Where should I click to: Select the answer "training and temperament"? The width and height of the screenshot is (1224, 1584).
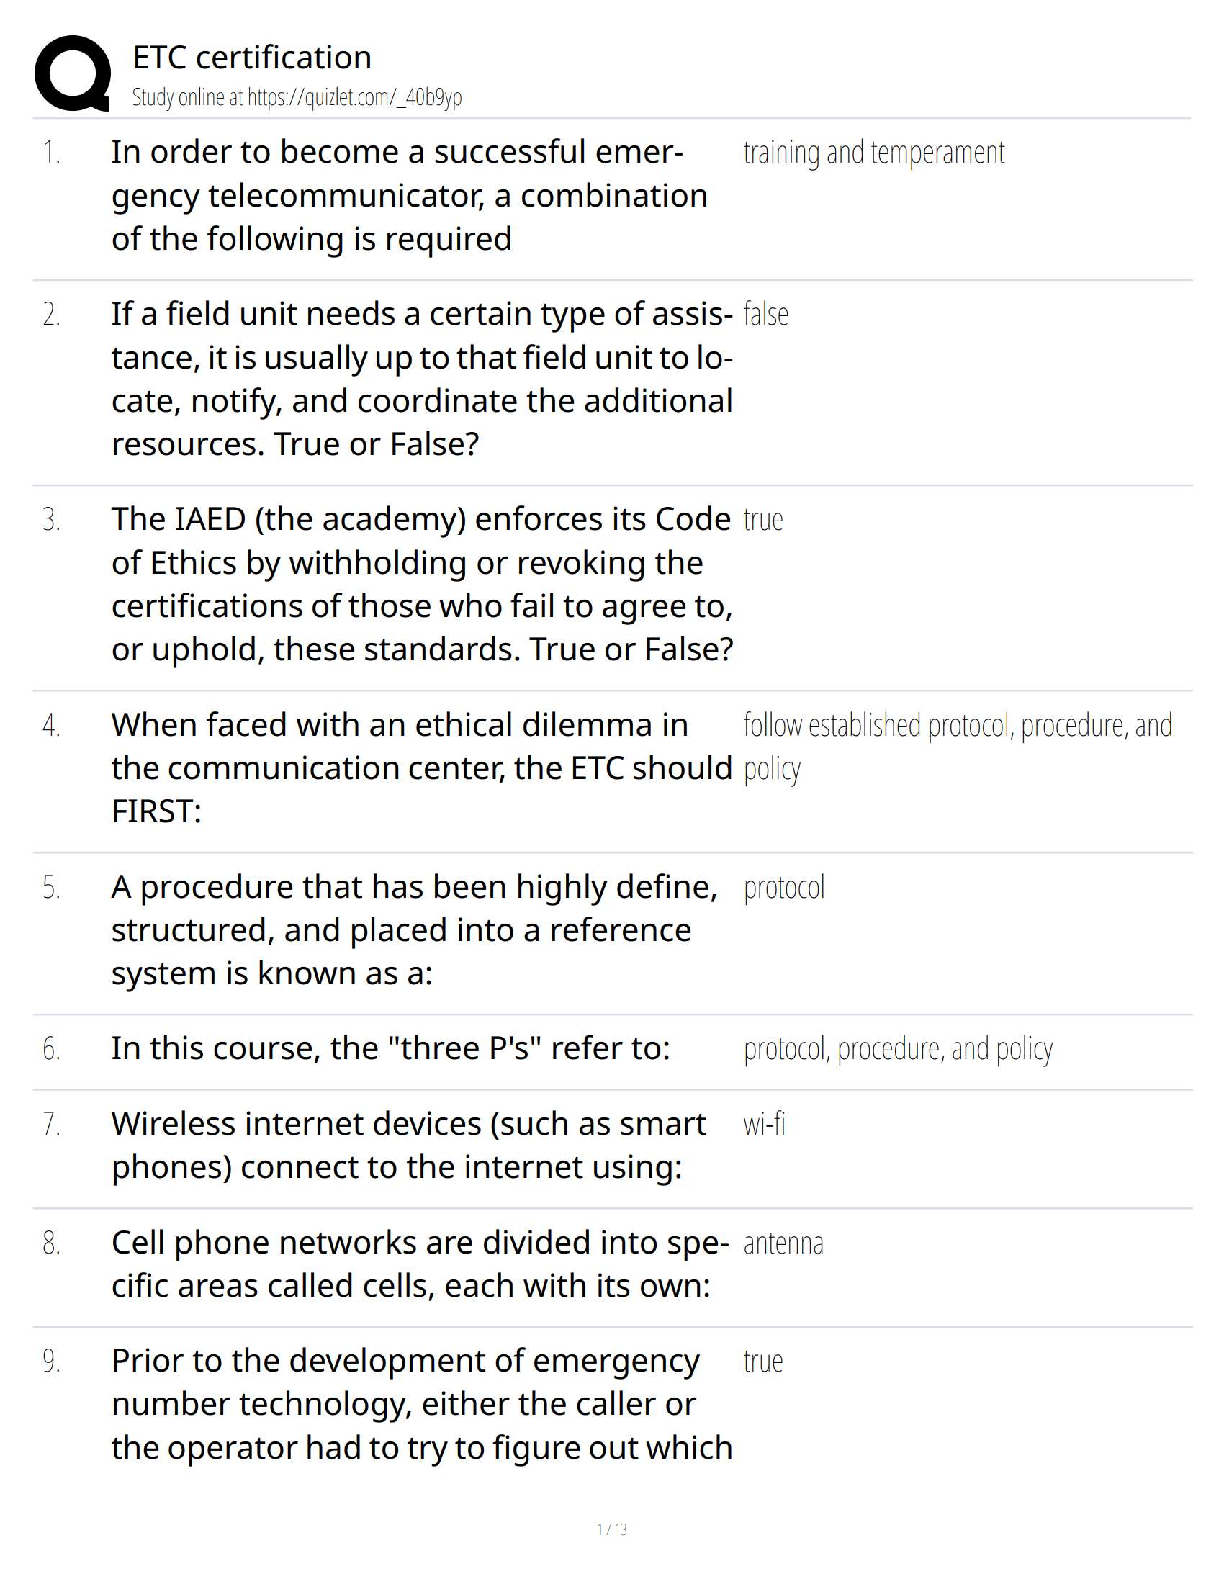[873, 152]
